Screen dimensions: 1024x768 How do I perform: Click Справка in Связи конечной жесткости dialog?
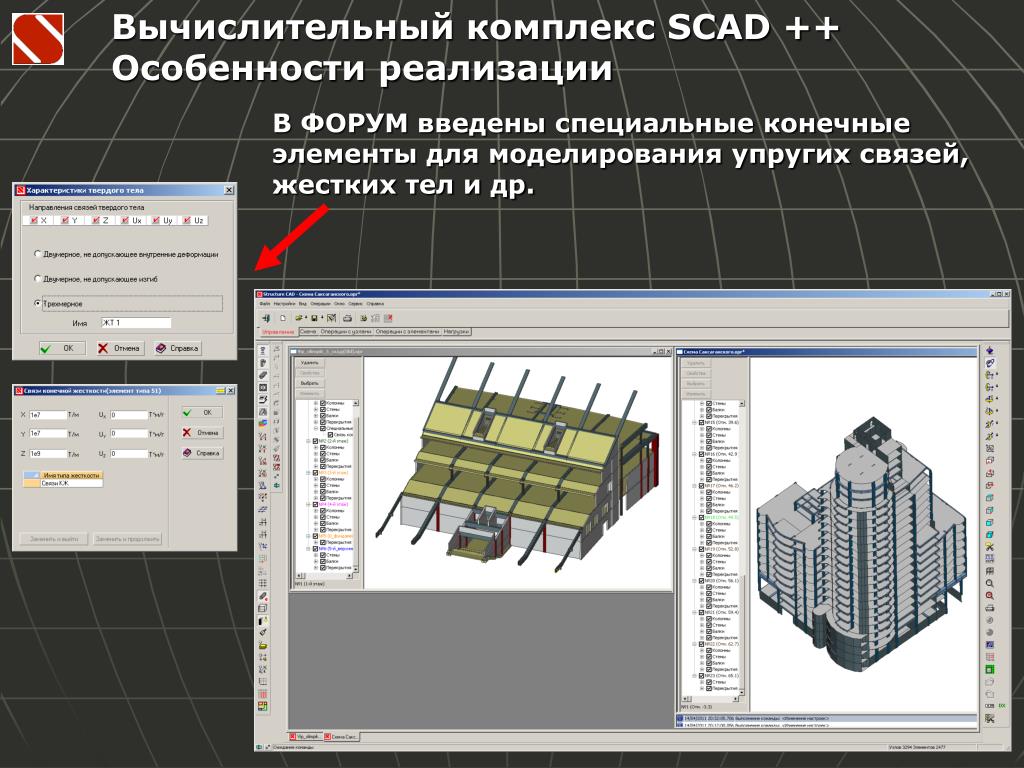click(x=202, y=453)
